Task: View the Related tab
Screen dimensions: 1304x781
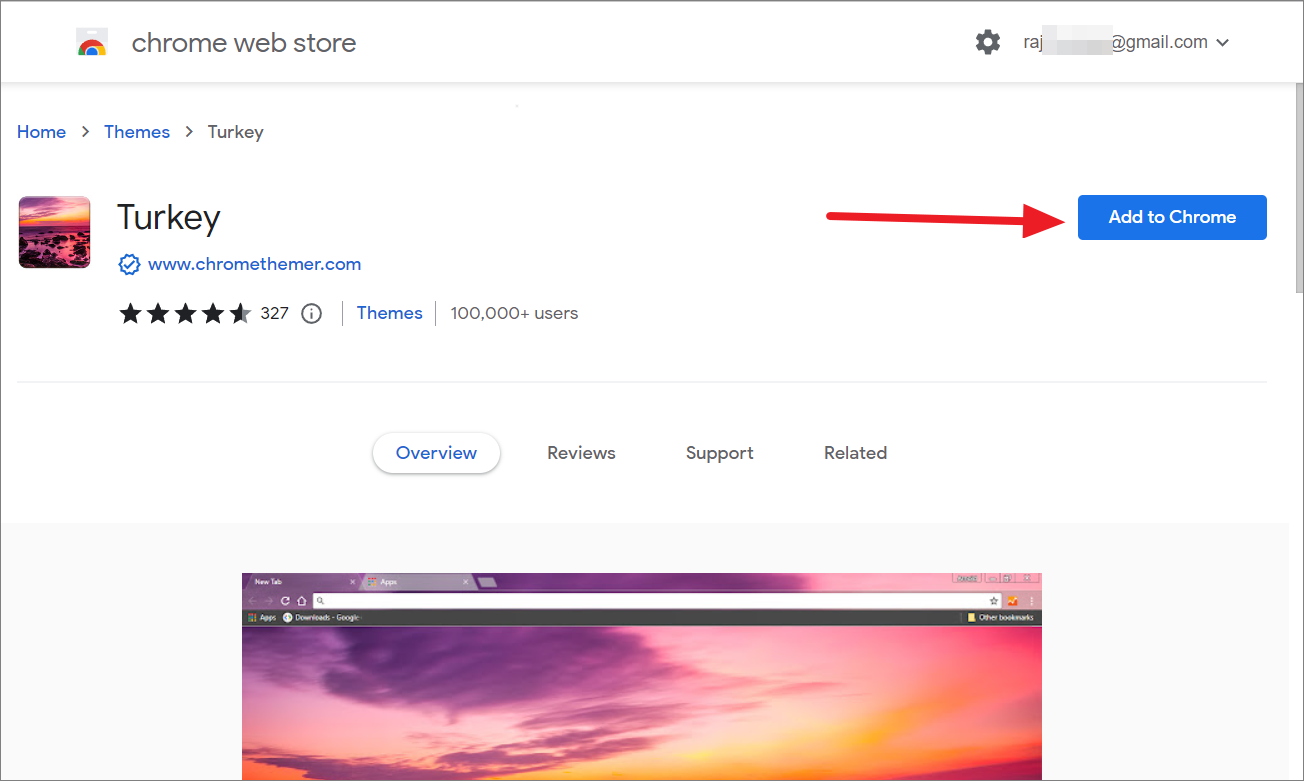Action: pos(855,453)
